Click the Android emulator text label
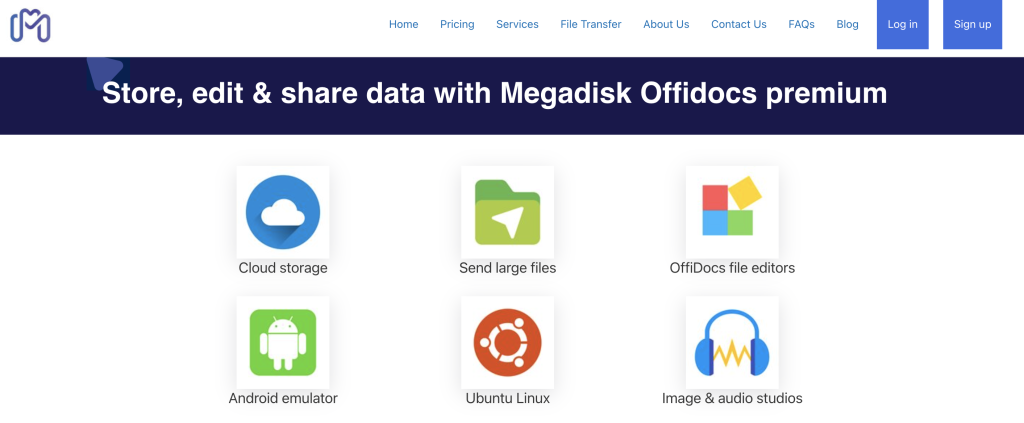 283,398
